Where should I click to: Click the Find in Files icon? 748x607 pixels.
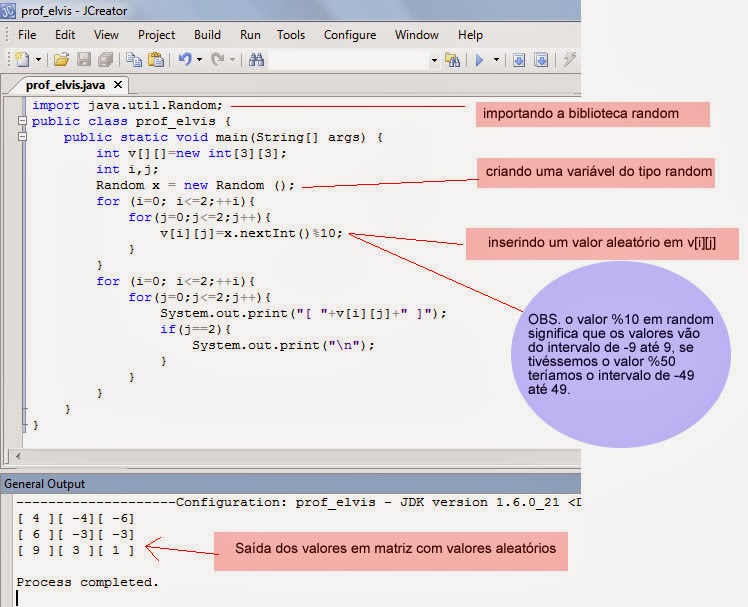click(452, 60)
